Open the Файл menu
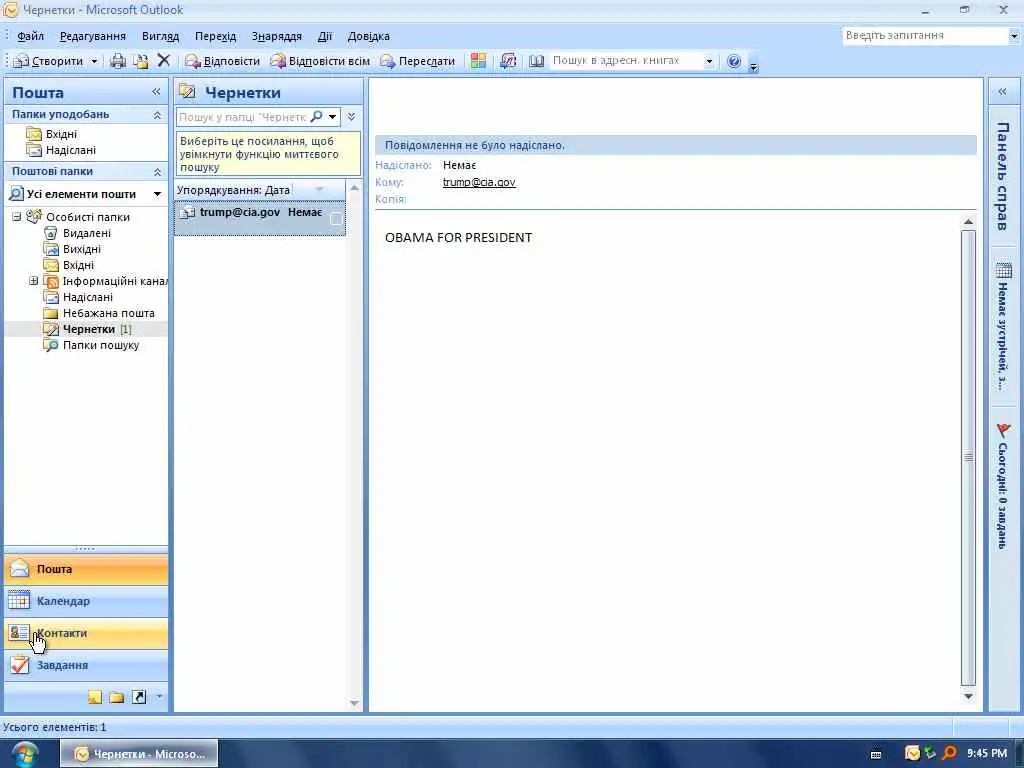Screen dimensions: 1024x768 [30, 36]
